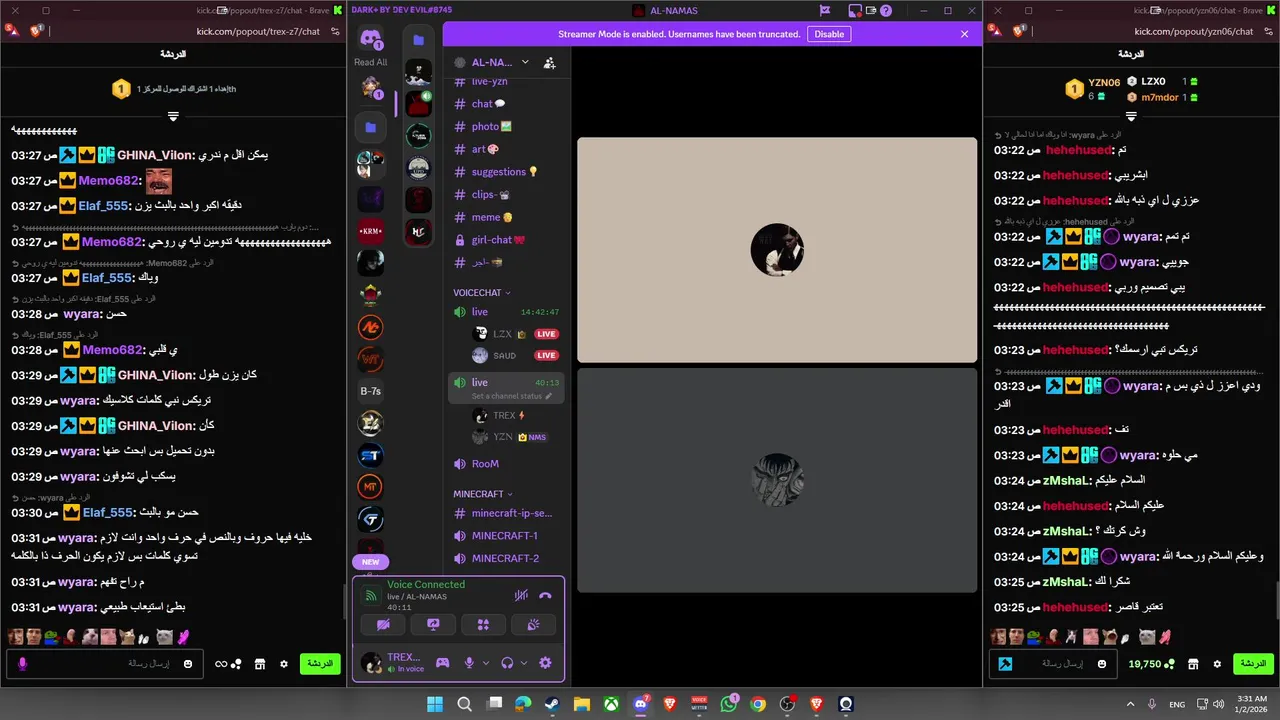Mute the microphone in Discord
The image size is (1280, 720).
[x=468, y=662]
